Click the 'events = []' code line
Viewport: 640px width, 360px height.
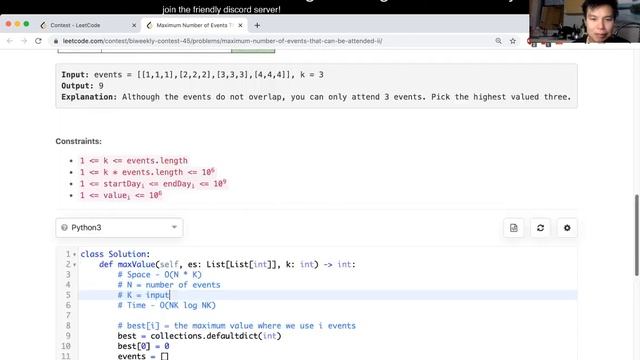pos(143,356)
